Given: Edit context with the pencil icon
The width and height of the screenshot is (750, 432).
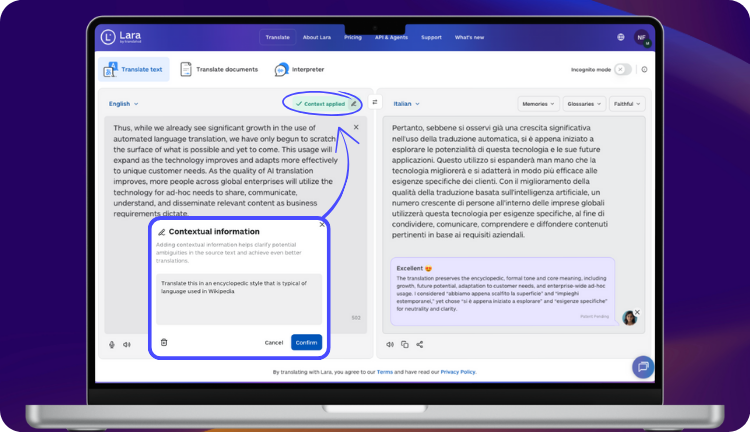Looking at the screenshot, I should coord(353,103).
